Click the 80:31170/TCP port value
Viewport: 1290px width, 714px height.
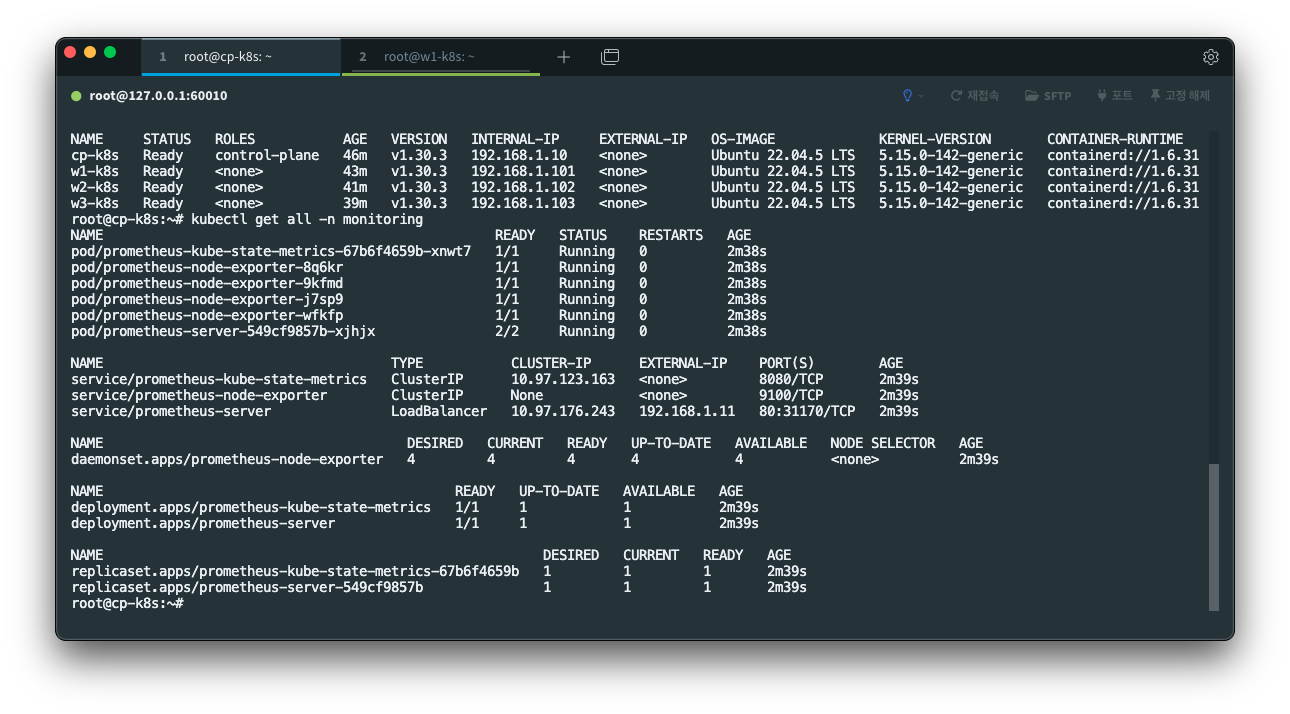[x=807, y=411]
